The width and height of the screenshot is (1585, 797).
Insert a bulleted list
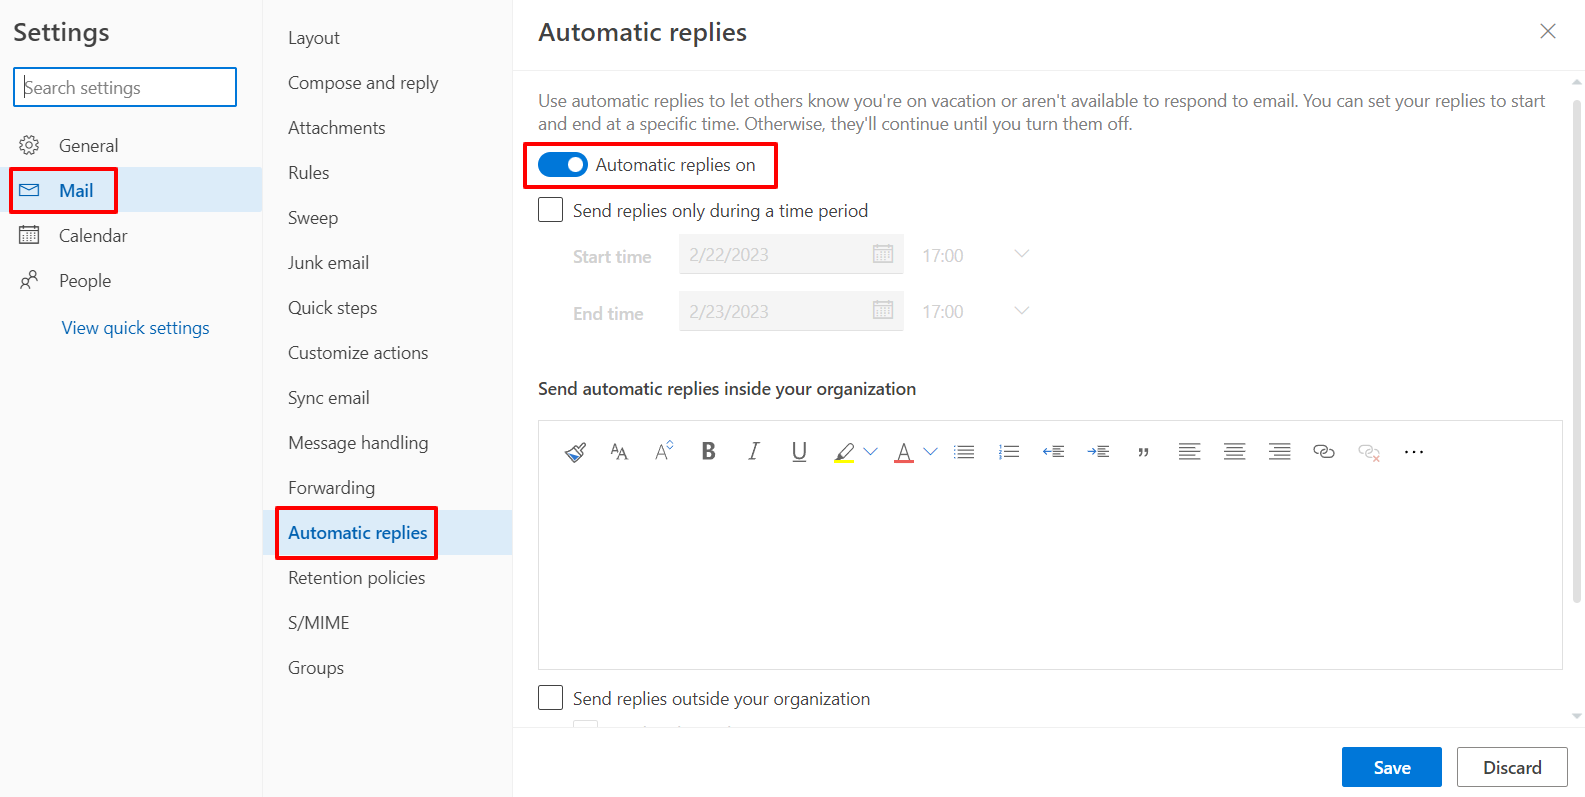[964, 452]
